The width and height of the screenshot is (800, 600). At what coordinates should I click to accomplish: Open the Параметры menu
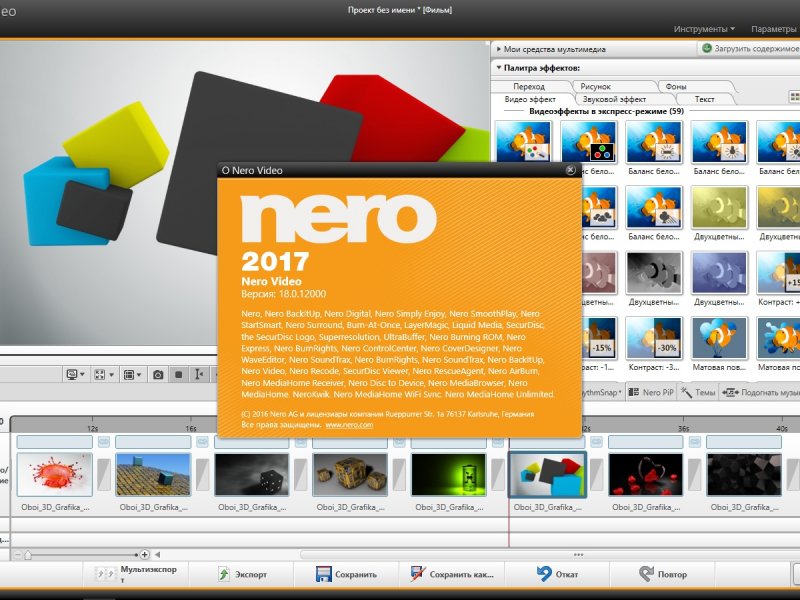[x=773, y=29]
